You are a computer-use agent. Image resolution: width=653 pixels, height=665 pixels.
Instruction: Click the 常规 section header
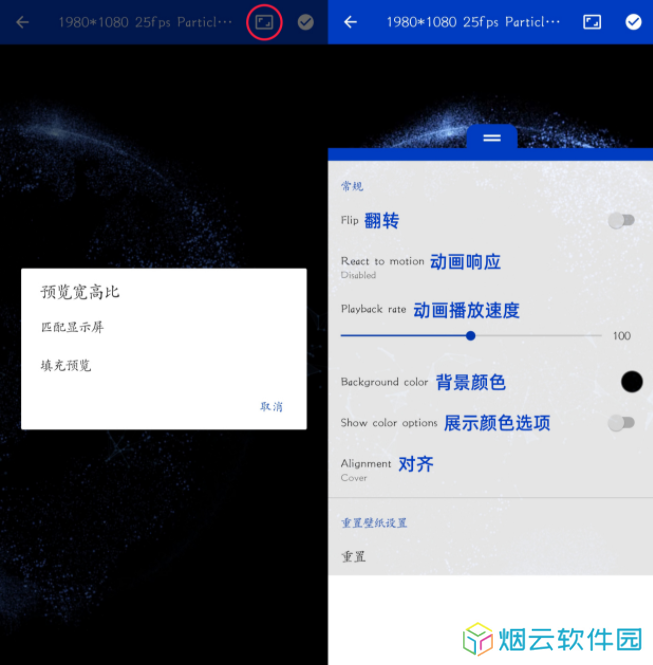(x=352, y=186)
